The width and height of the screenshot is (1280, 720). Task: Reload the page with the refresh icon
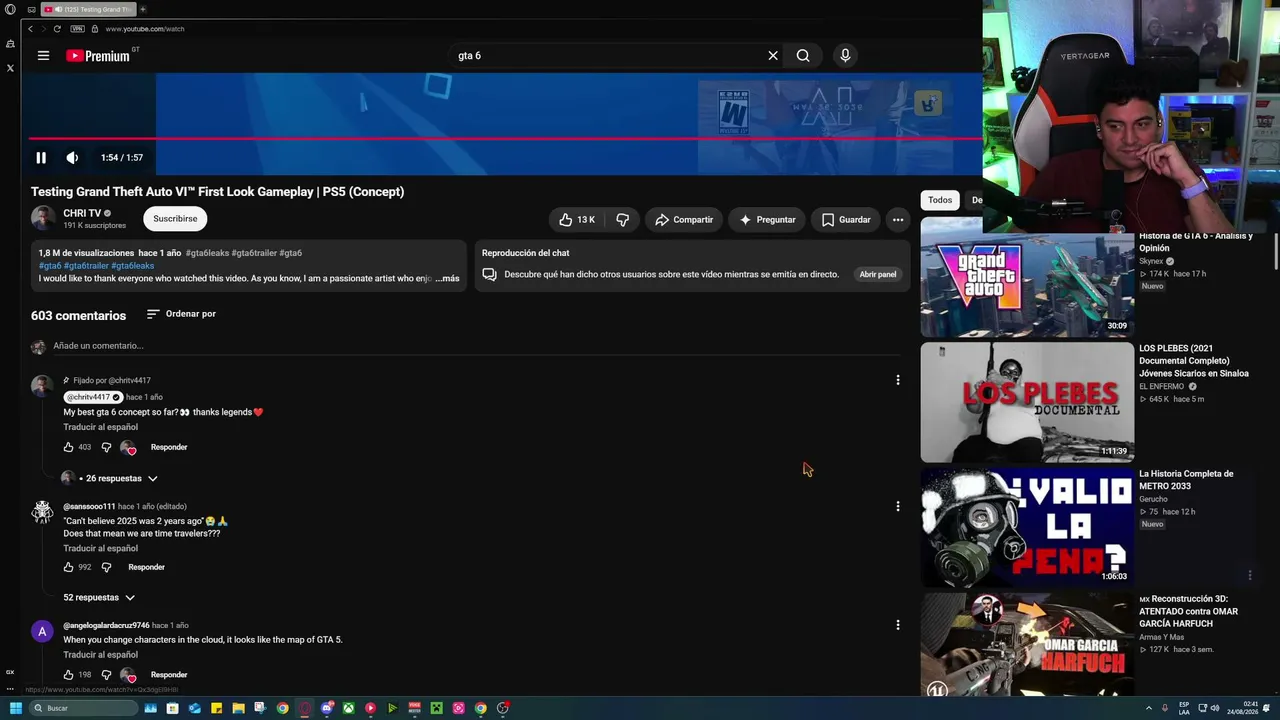(57, 29)
